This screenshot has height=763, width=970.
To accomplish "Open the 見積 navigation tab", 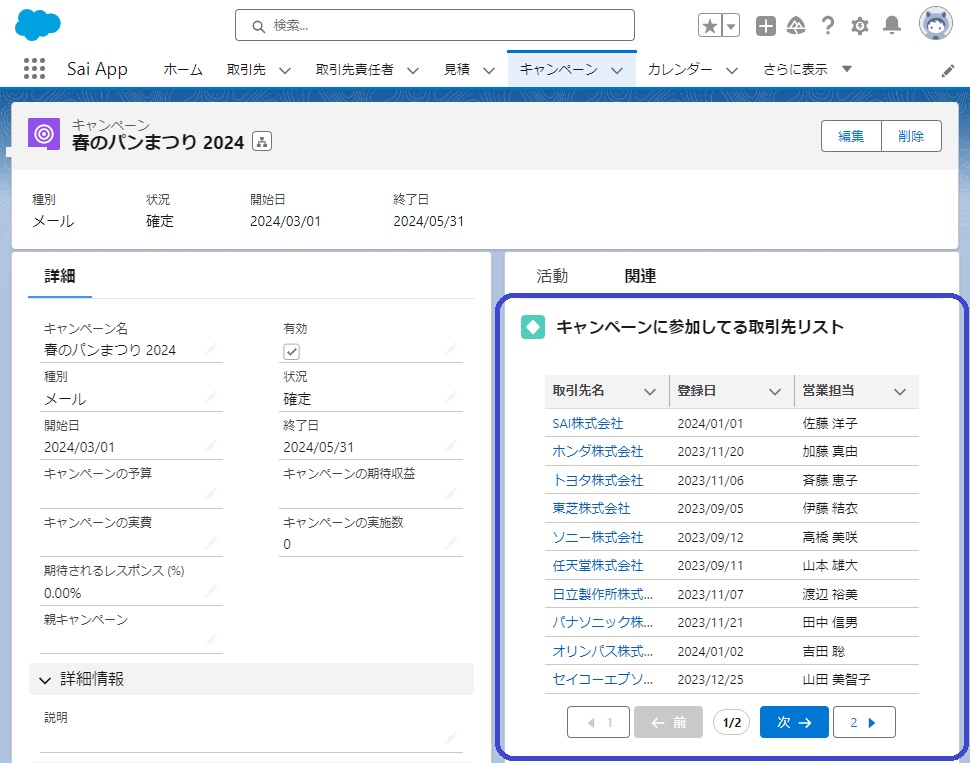I will click(457, 69).
